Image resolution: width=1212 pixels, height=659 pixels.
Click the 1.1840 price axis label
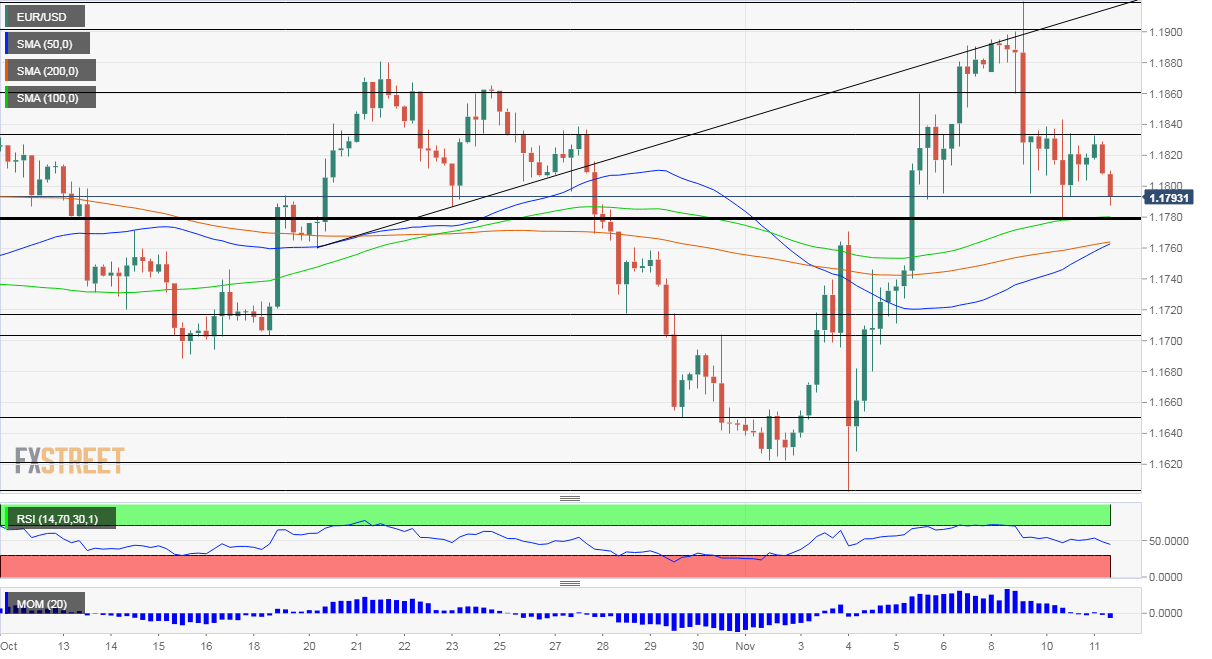(1166, 125)
